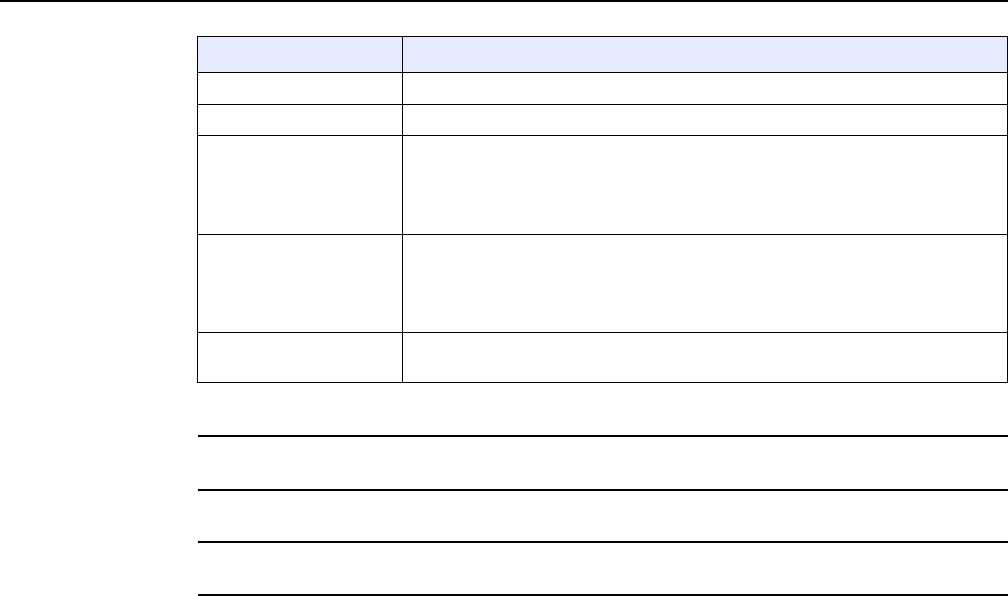Select third row's tall right cell

(x=704, y=185)
